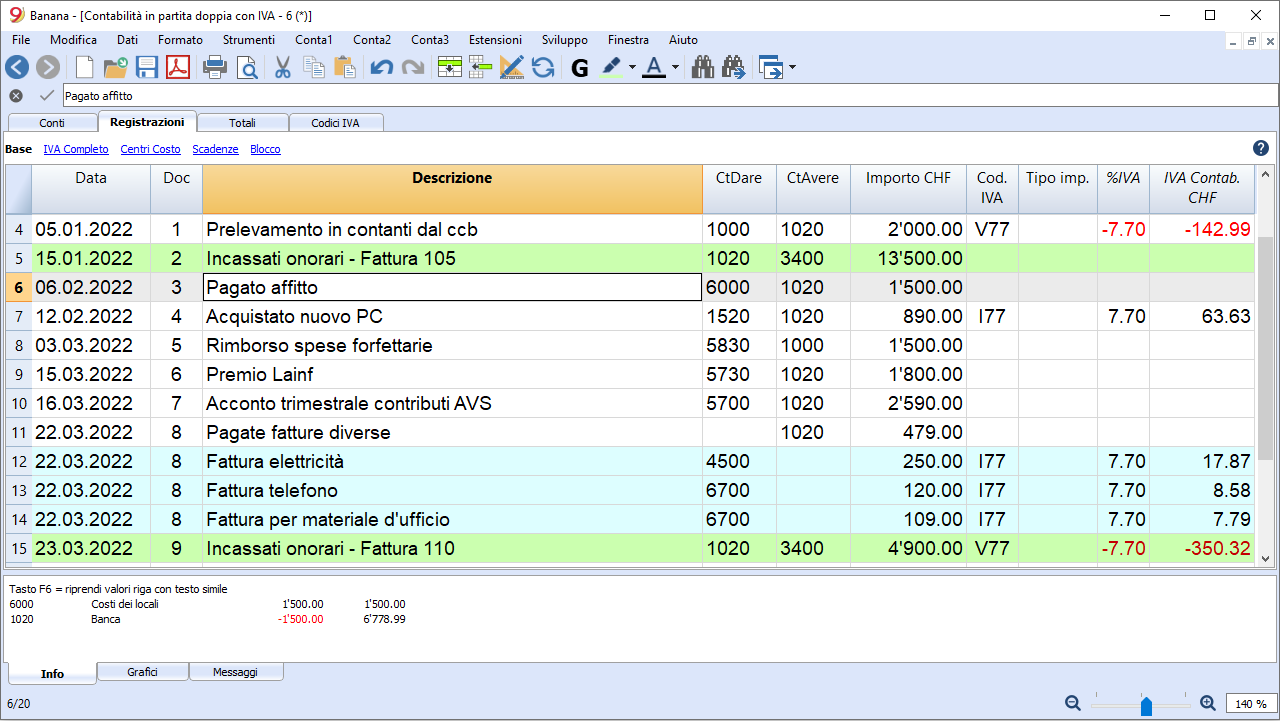
Task: Create a new file with blank page icon
Action: pos(85,67)
